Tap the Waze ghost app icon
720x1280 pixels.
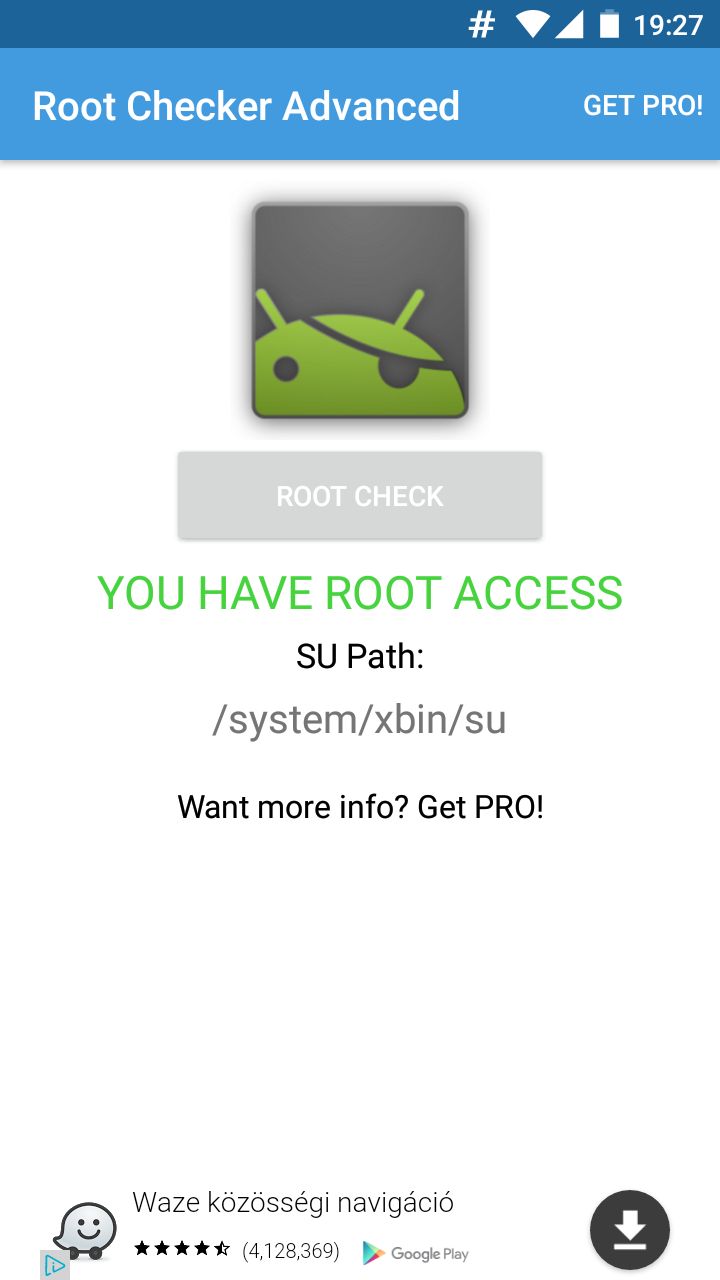tap(85, 1230)
